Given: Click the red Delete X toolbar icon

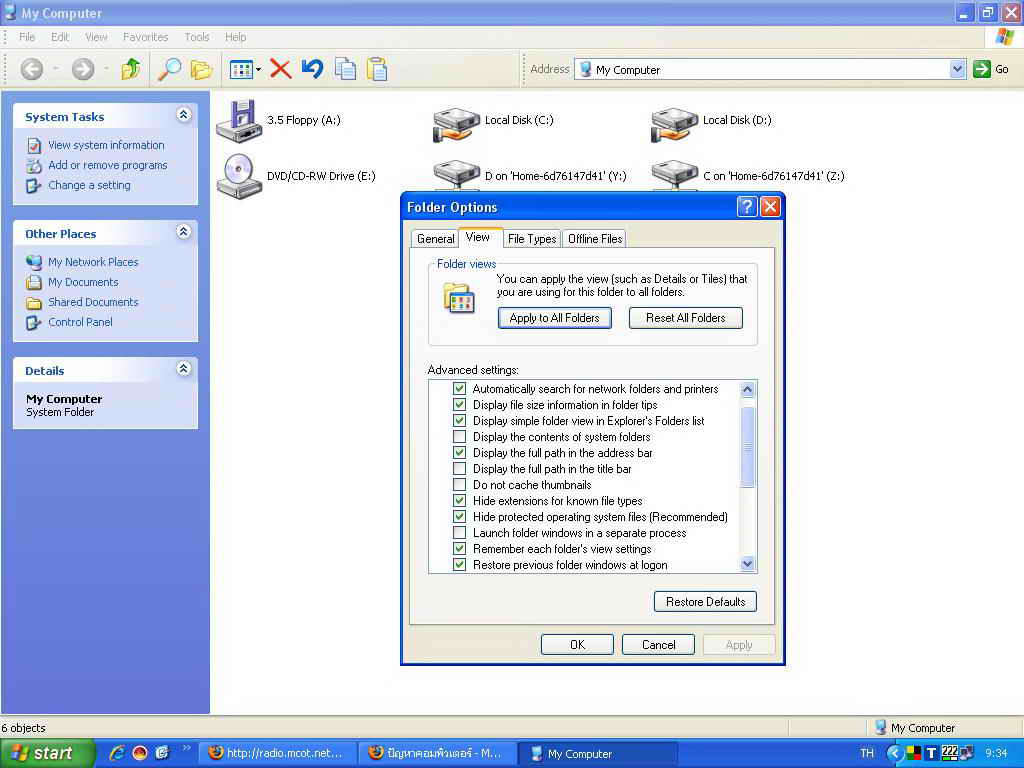Looking at the screenshot, I should [281, 69].
